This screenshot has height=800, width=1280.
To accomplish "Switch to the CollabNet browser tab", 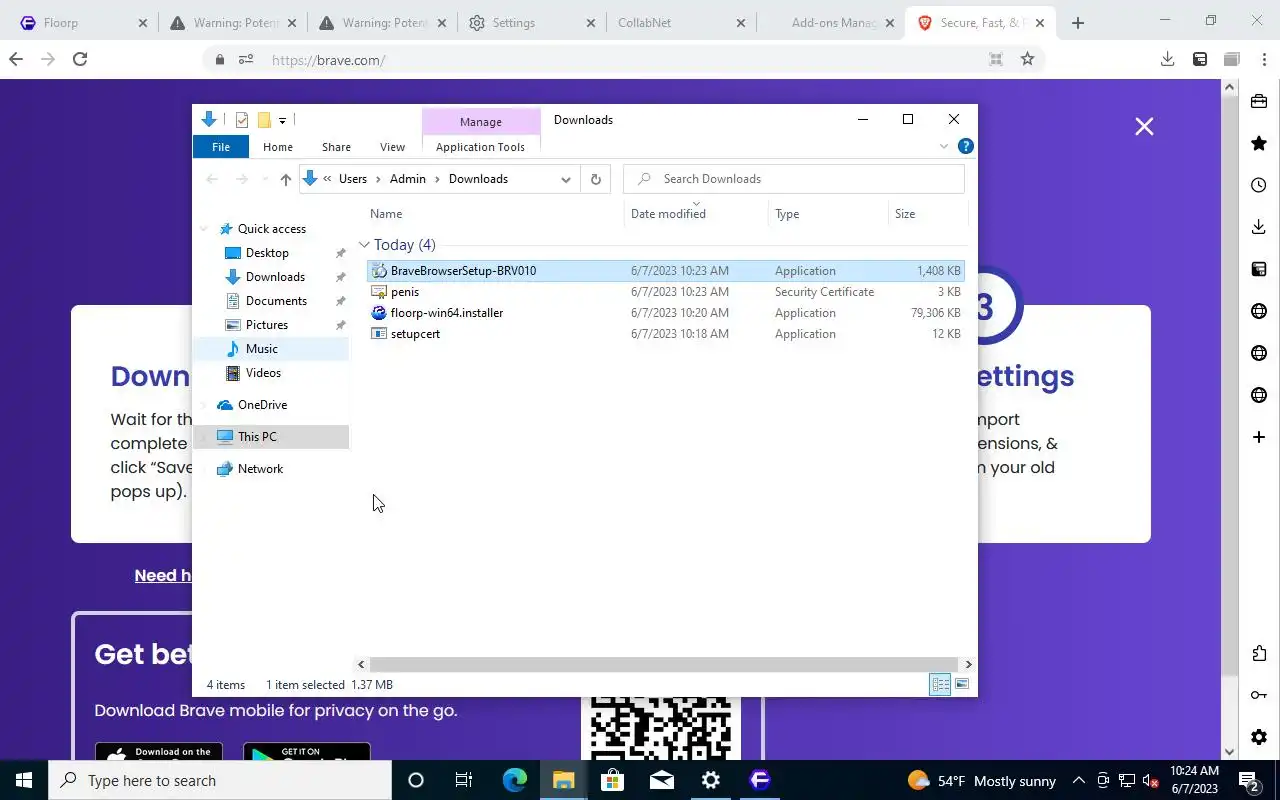I will click(x=680, y=23).
